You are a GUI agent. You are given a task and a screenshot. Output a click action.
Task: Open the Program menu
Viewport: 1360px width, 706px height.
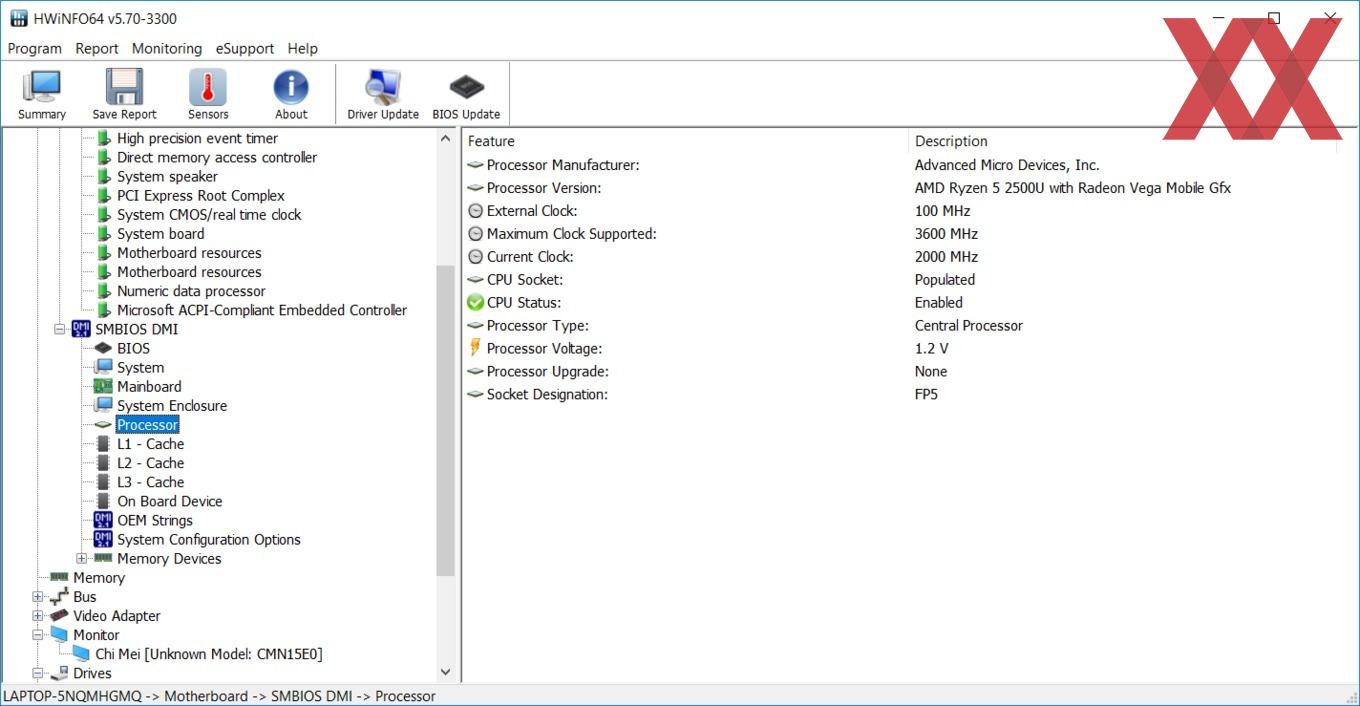pos(35,48)
